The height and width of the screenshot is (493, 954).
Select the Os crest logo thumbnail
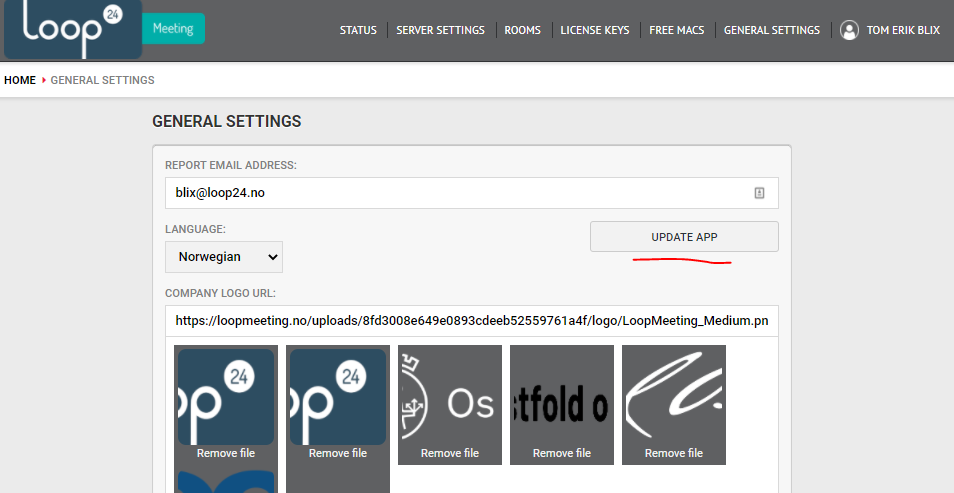(x=450, y=397)
